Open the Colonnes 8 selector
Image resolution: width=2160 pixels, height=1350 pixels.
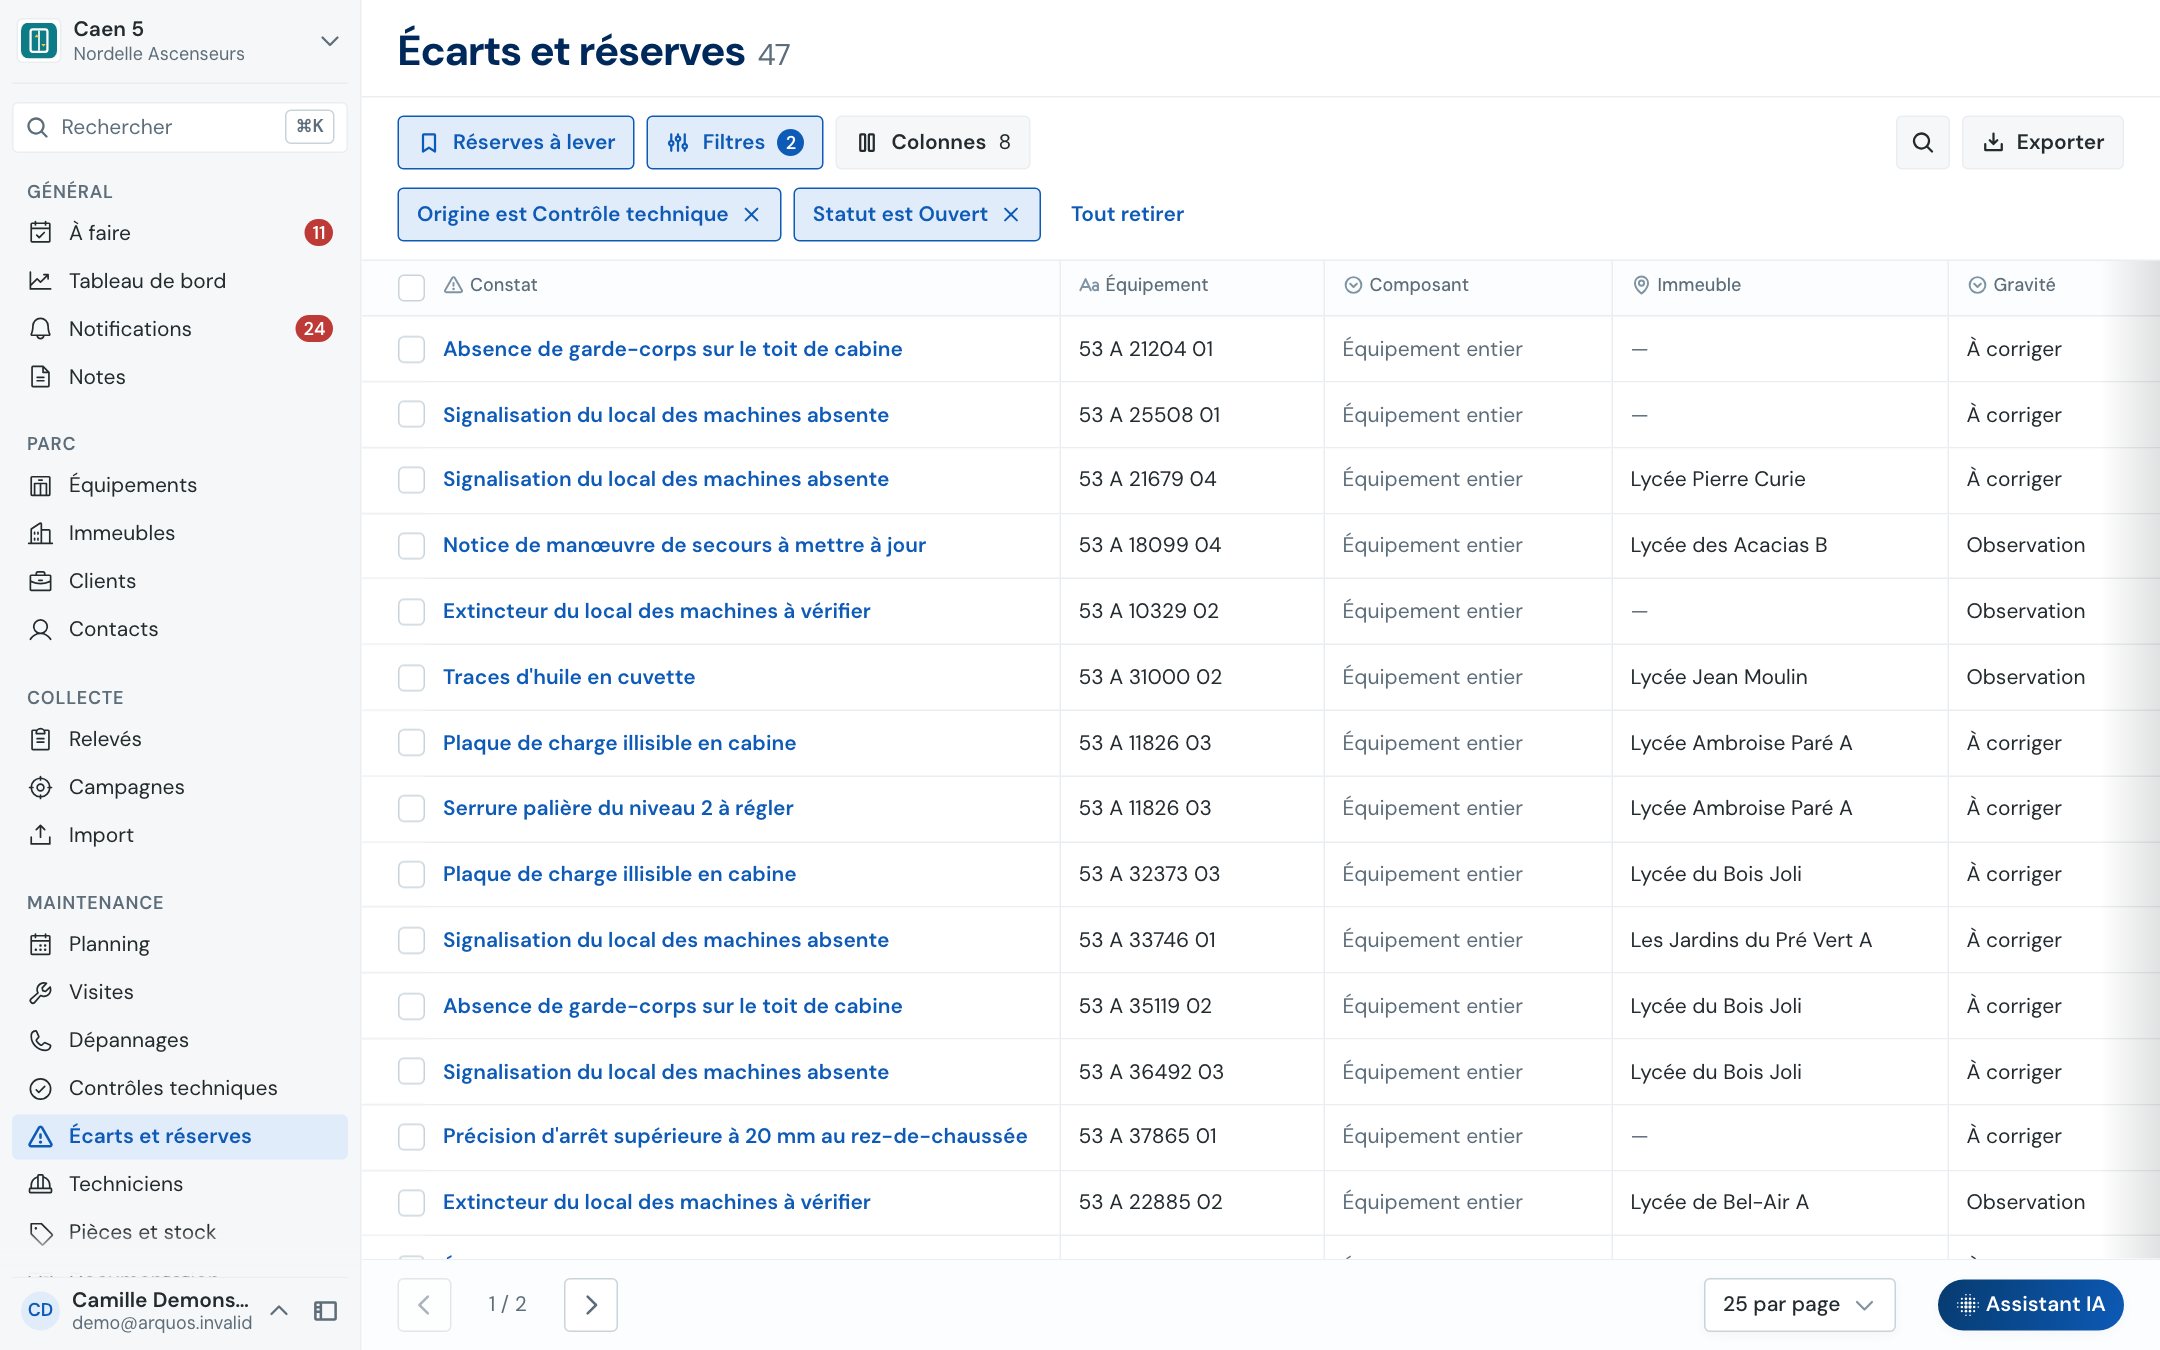pos(933,142)
